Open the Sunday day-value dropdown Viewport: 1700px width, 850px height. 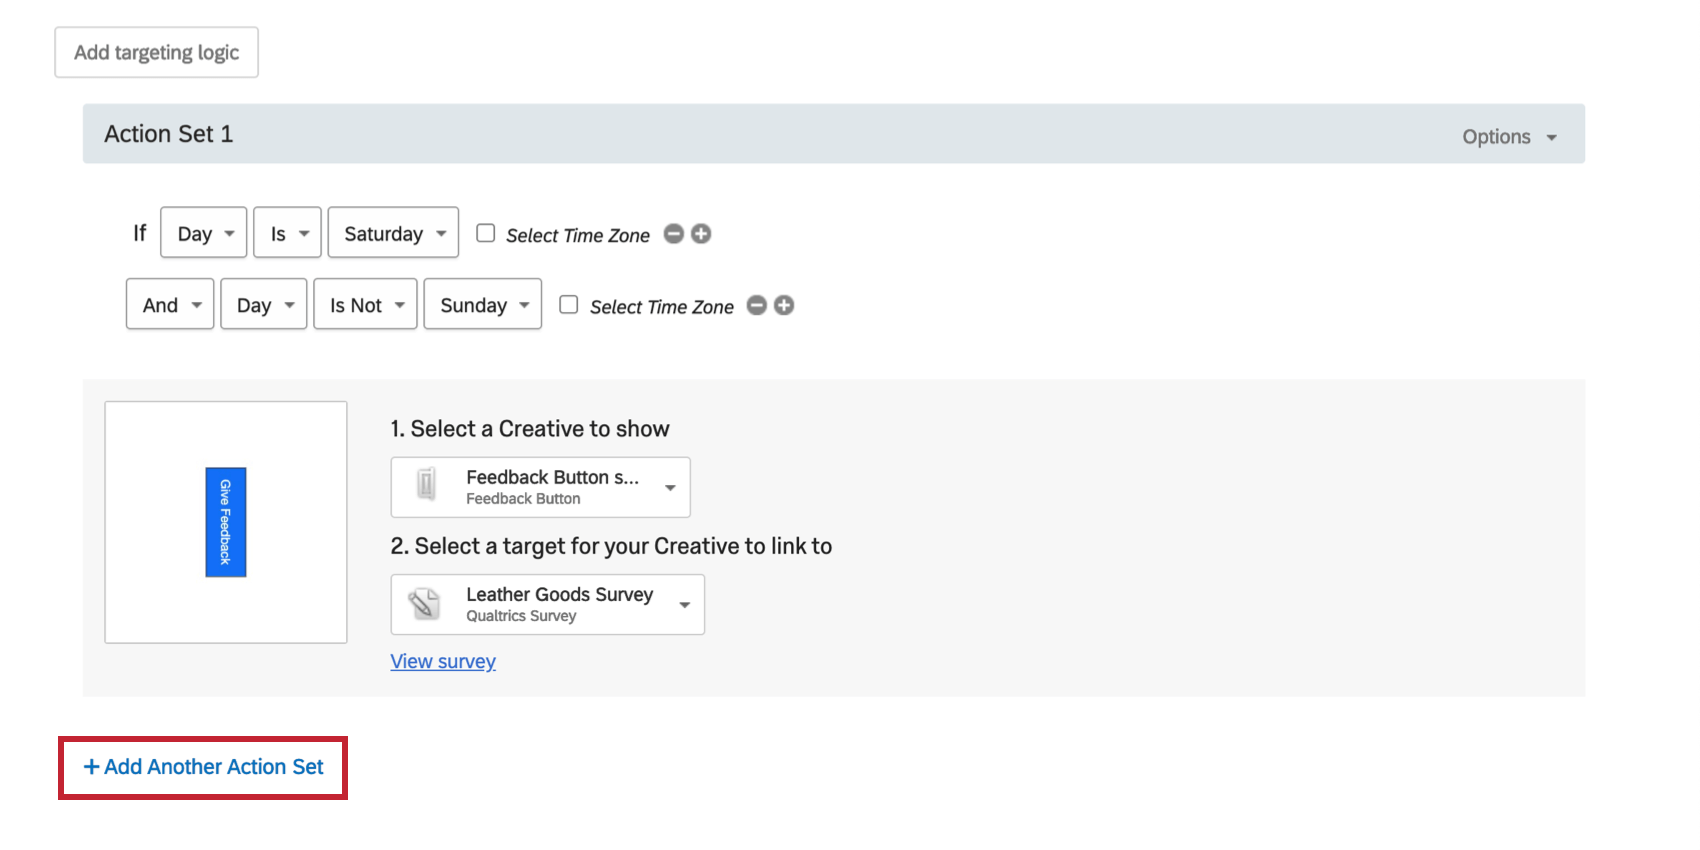[x=482, y=304]
